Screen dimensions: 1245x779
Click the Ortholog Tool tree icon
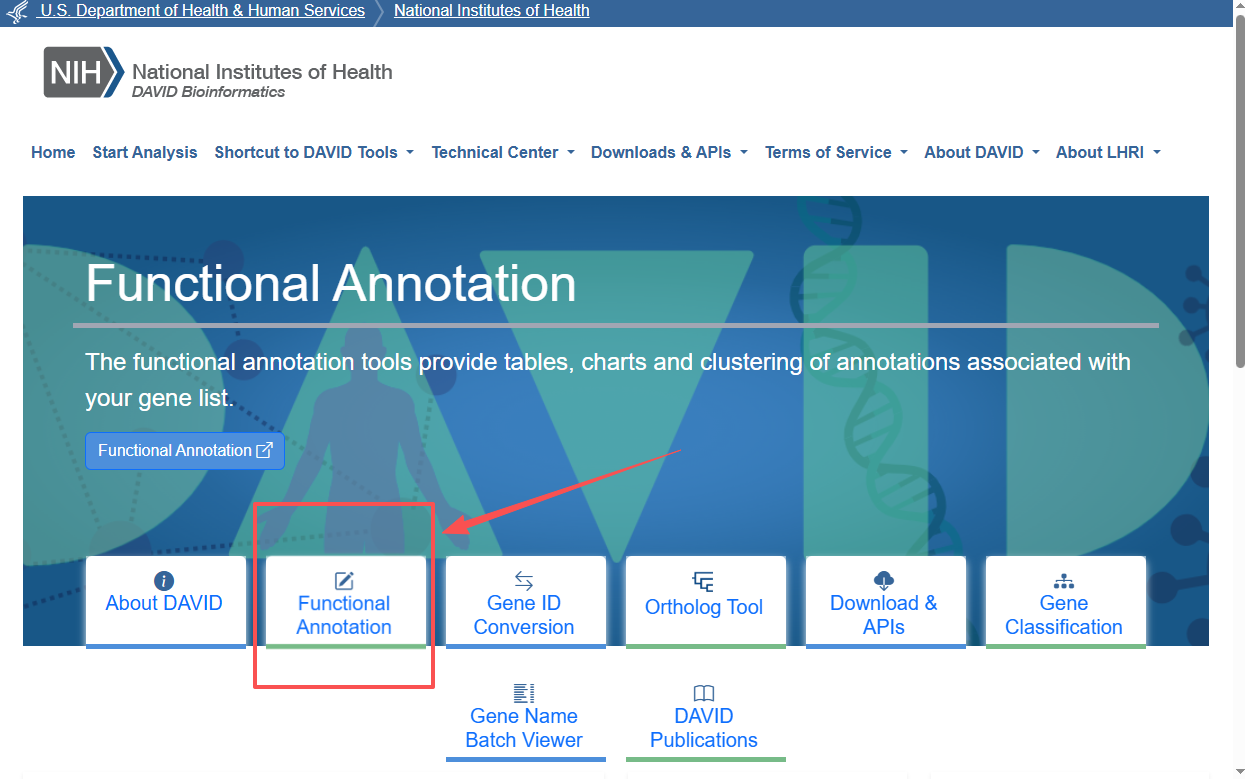(x=704, y=582)
